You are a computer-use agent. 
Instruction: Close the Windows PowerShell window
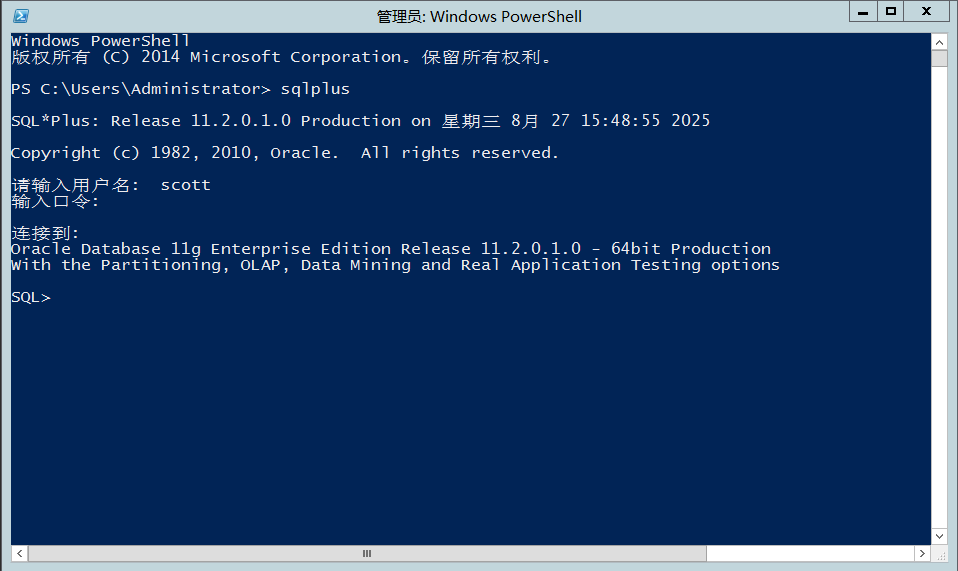coord(926,12)
